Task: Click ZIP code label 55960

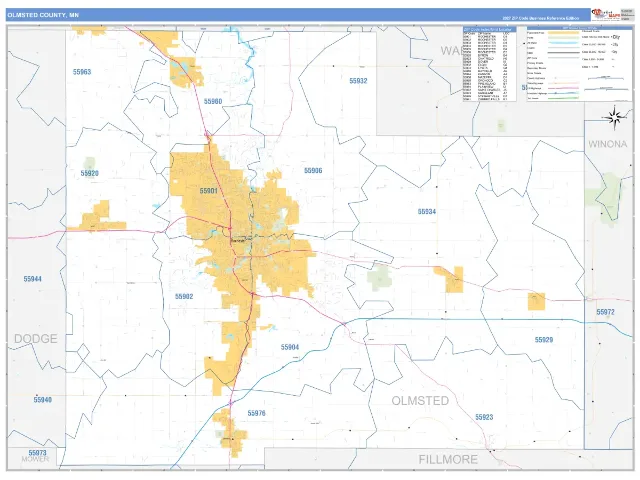Action: click(x=213, y=101)
